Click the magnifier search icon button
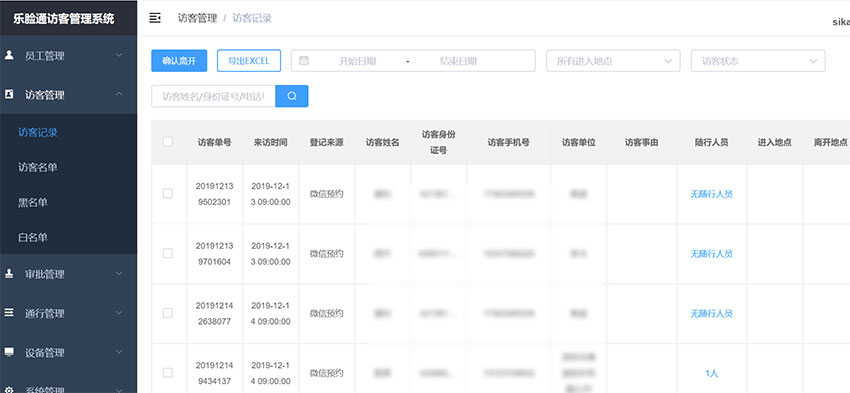The width and height of the screenshot is (850, 393). (x=292, y=96)
